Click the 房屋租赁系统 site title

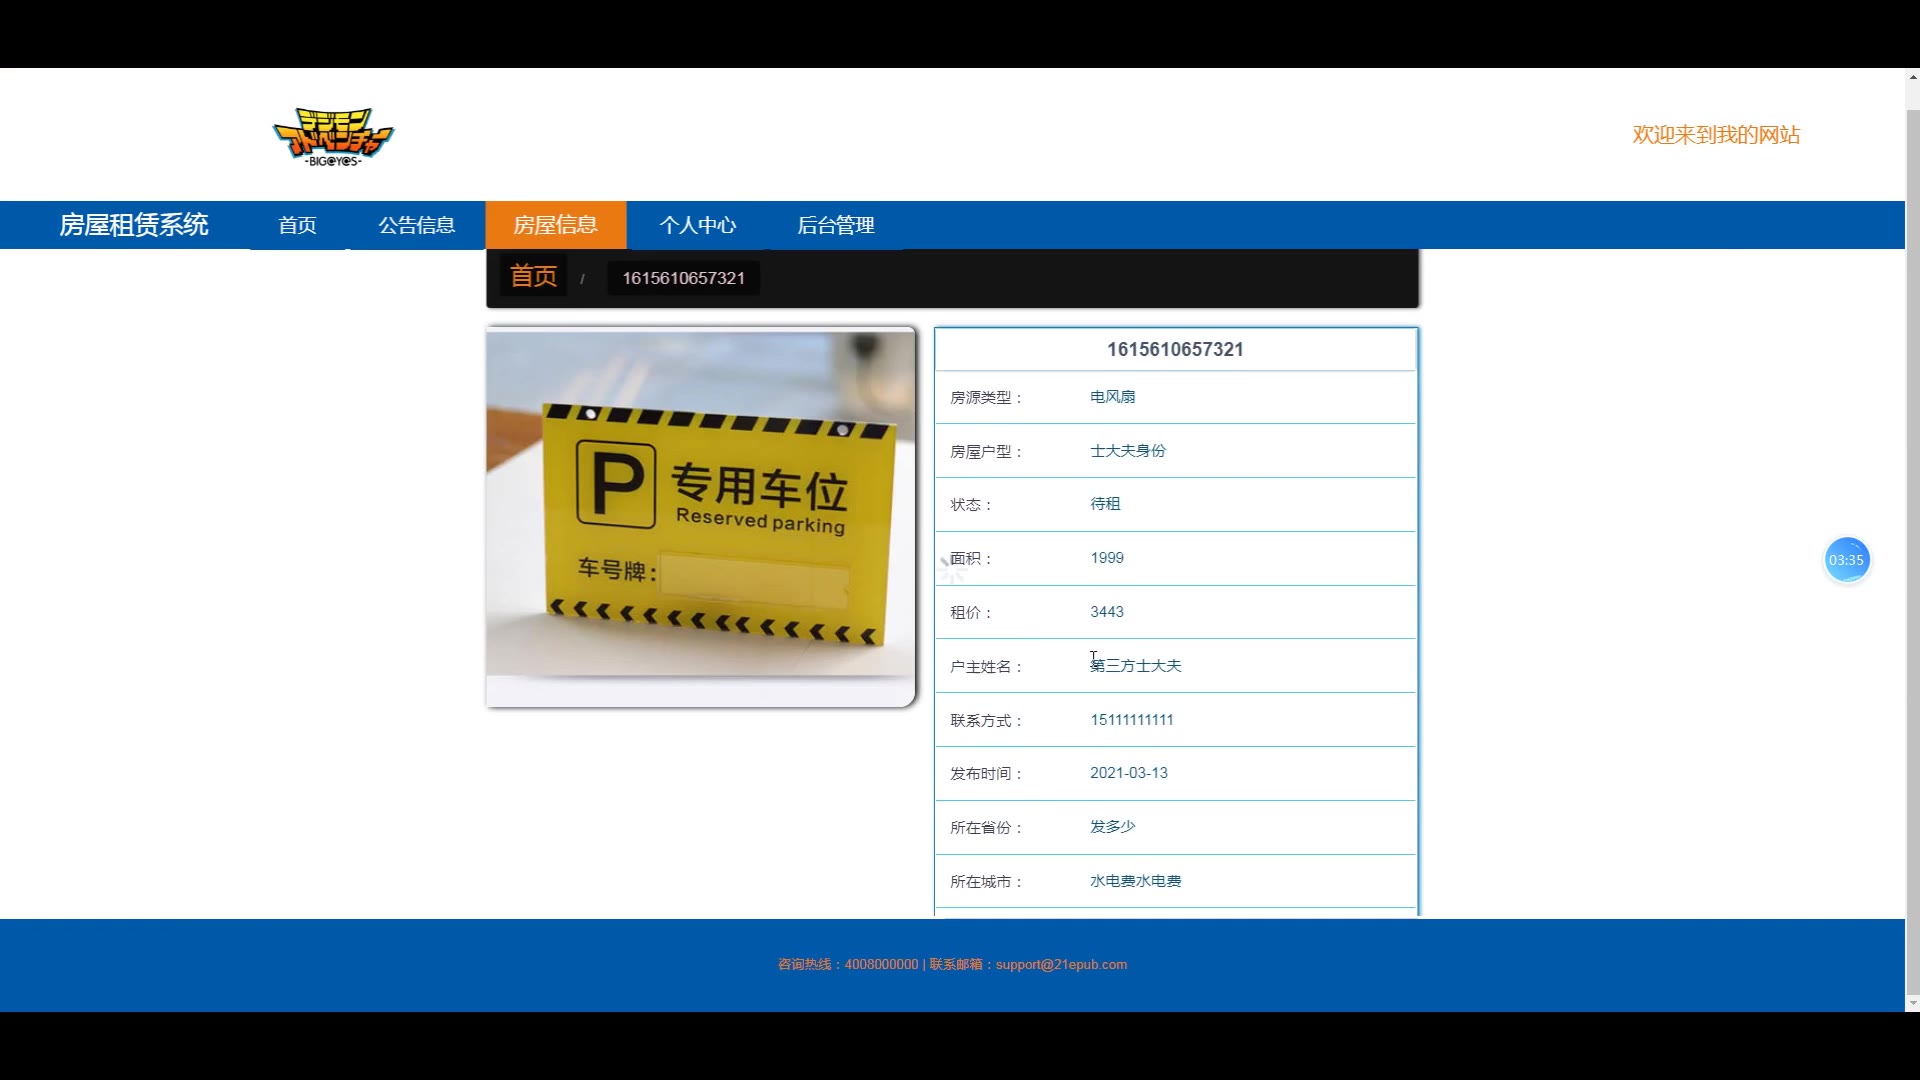134,225
